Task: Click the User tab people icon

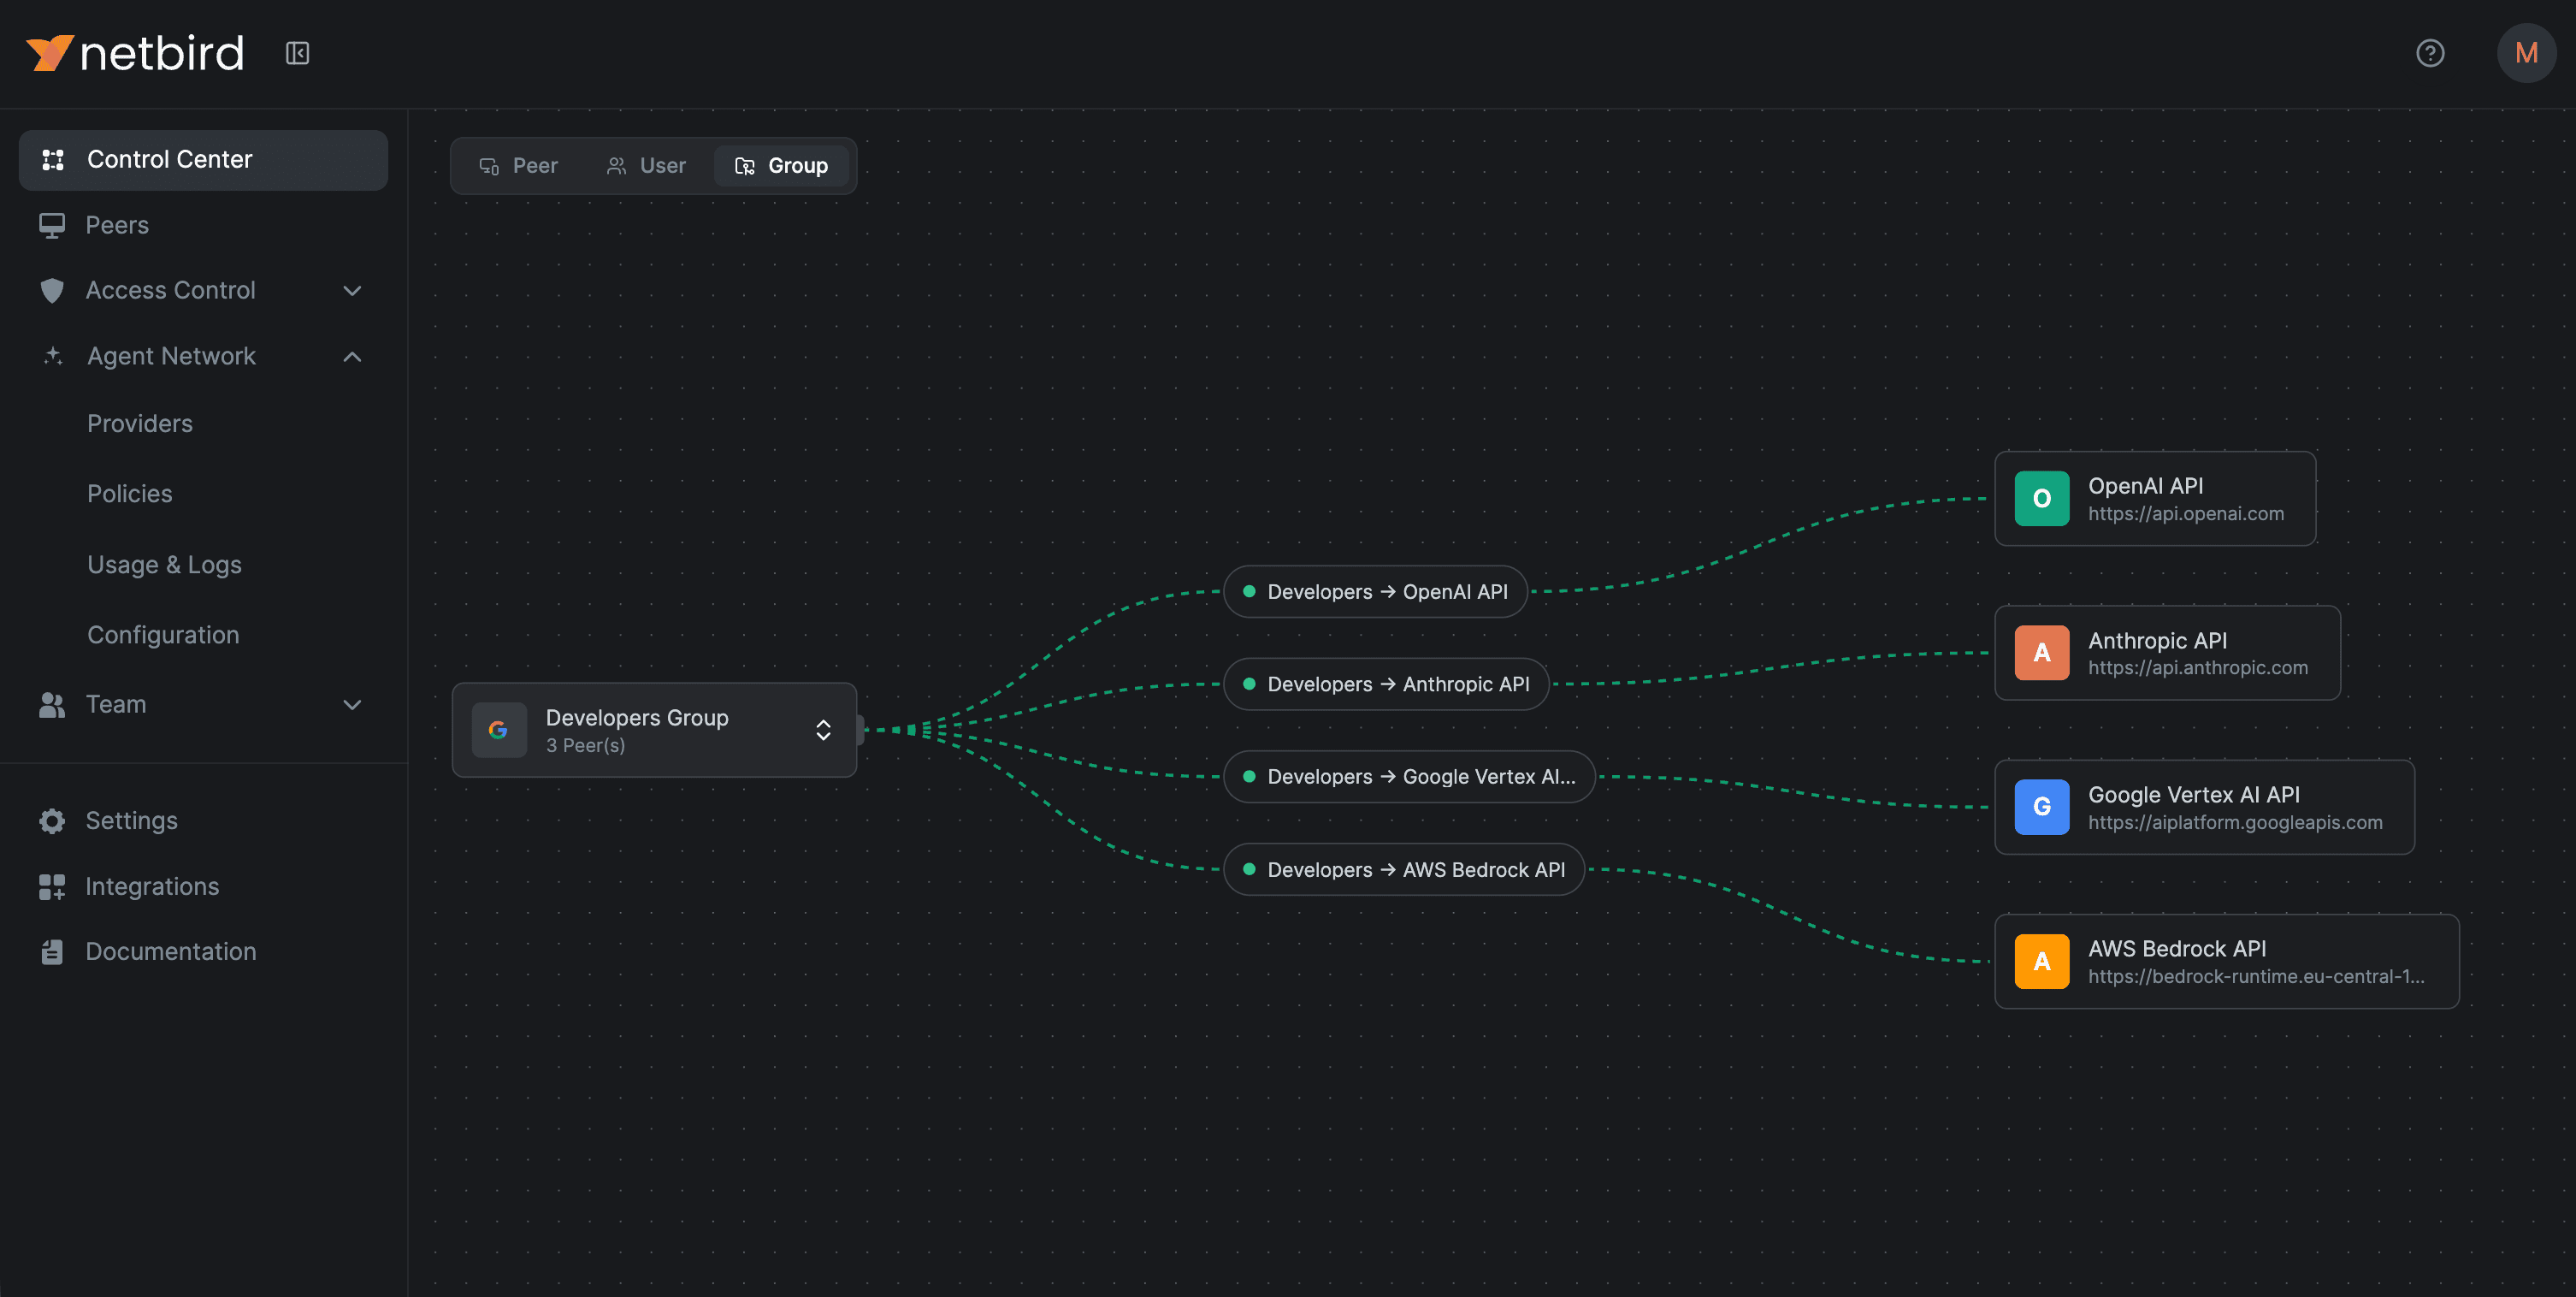Action: pos(616,166)
